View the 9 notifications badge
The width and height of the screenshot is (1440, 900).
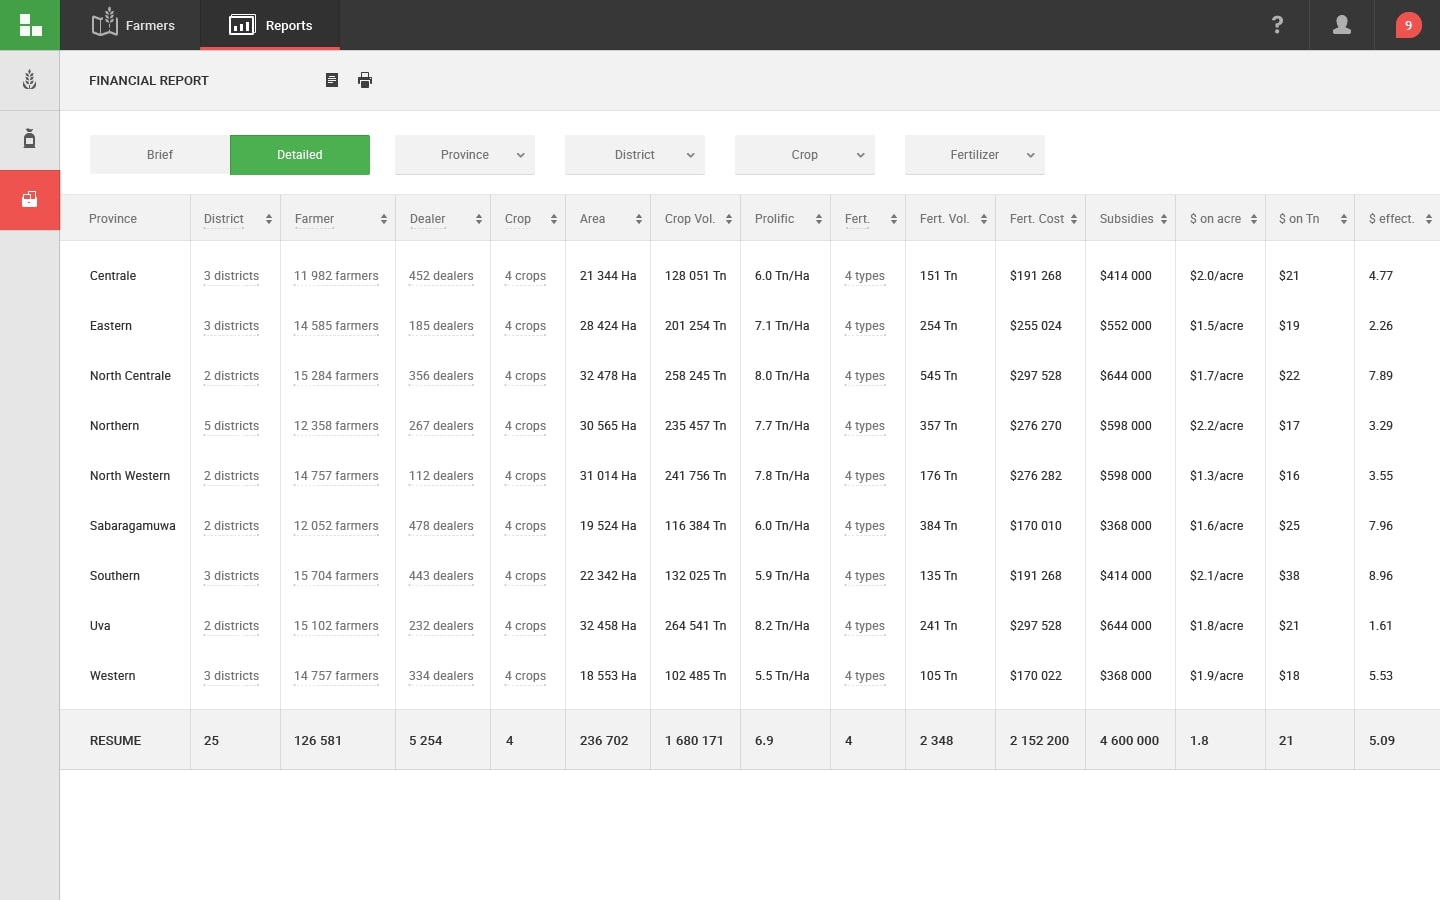[x=1408, y=25]
